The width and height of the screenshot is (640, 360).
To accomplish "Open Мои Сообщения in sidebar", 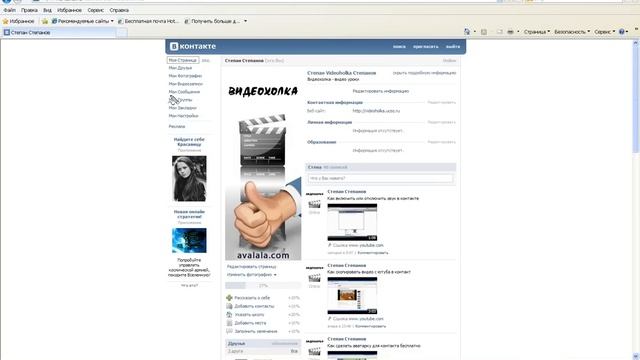I will tap(184, 92).
